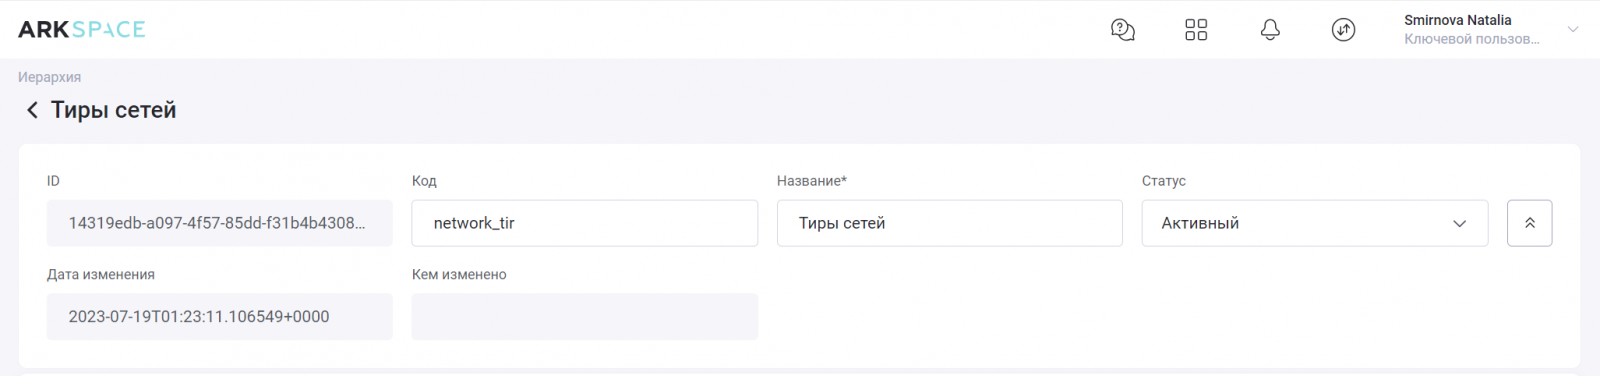This screenshot has height=376, width=1600.
Task: Click the Дата изменения field
Action: (x=219, y=316)
